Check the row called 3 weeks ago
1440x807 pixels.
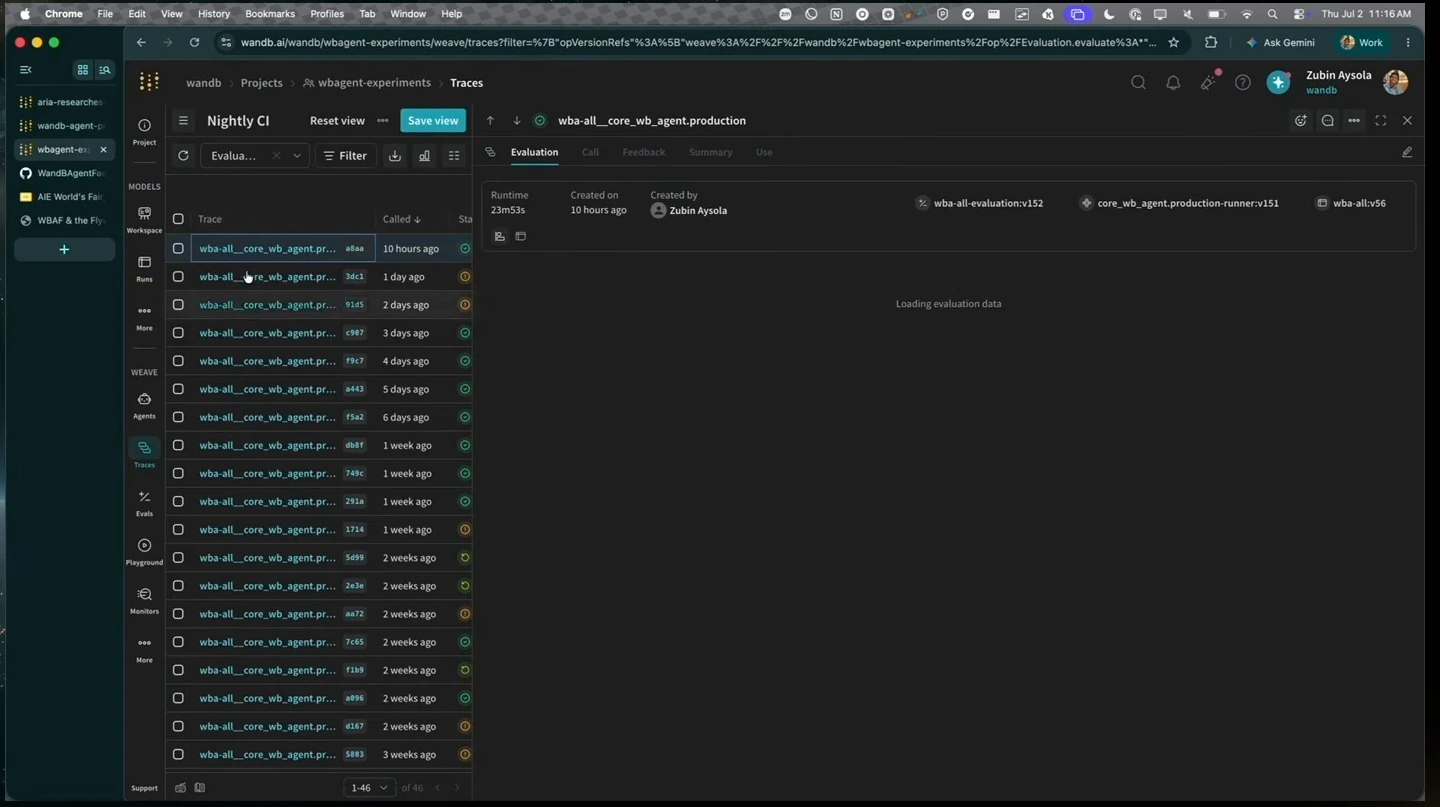click(178, 754)
